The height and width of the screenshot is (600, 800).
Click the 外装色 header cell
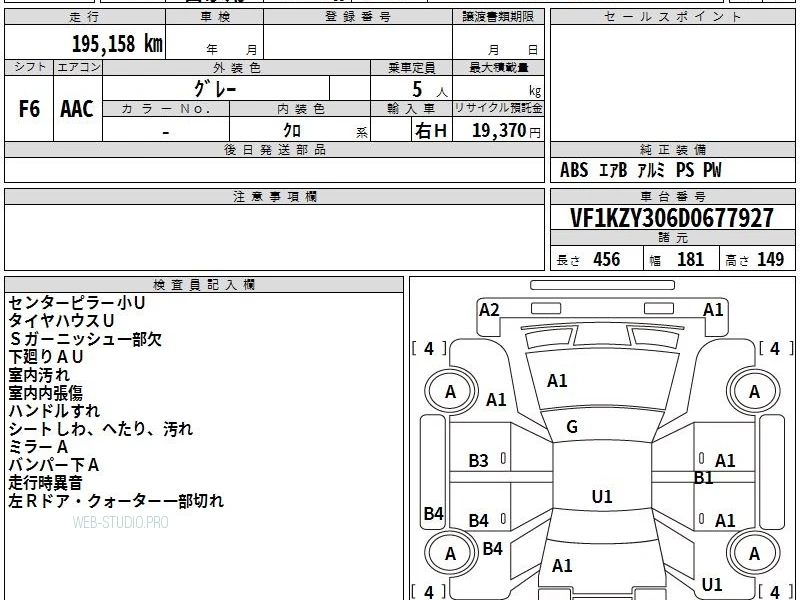pos(237,67)
